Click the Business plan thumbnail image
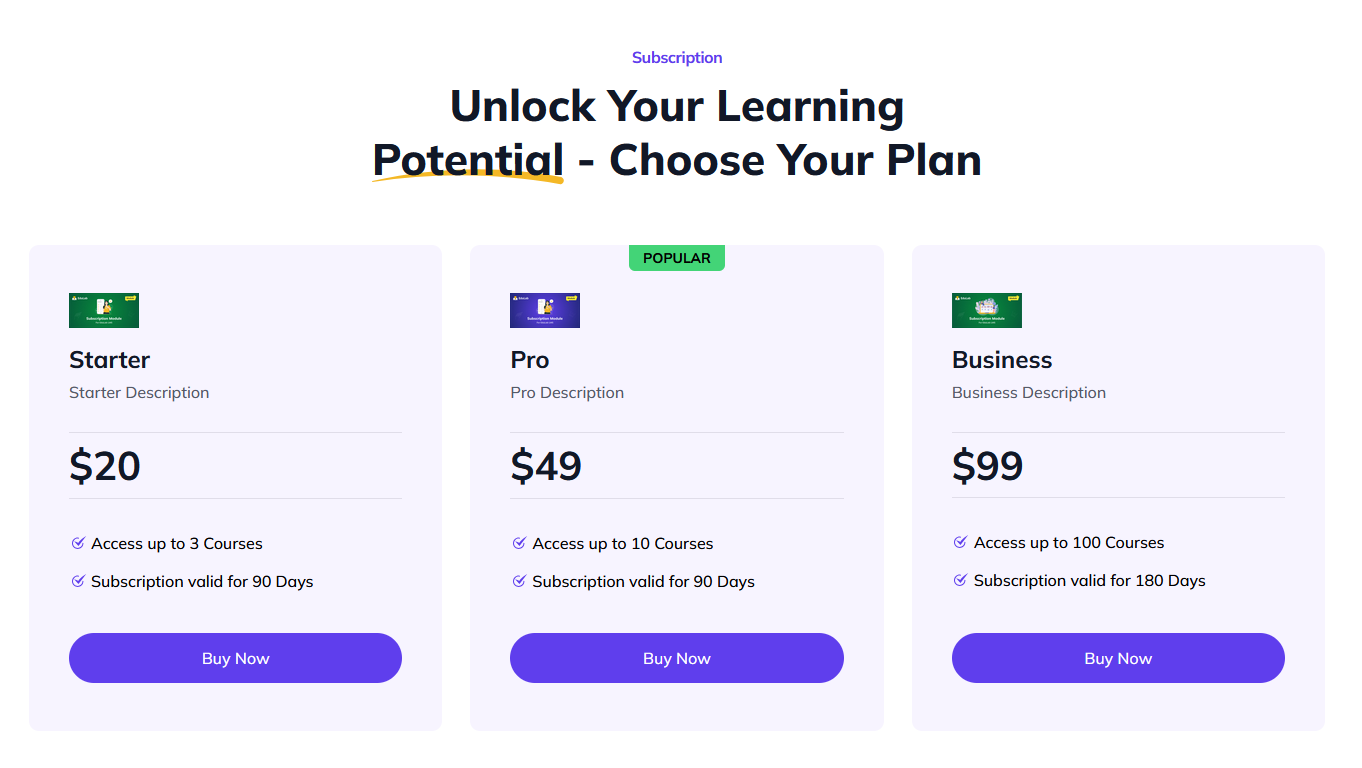Screen dimensions: 1362x768 click(x=987, y=310)
